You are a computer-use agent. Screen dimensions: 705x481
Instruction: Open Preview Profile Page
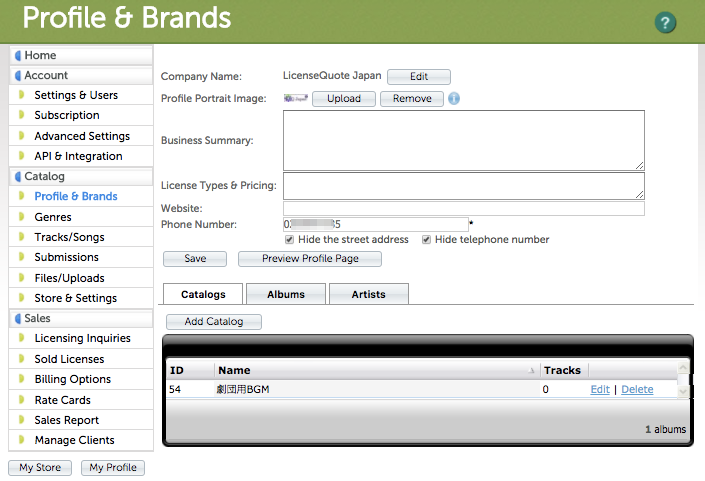309,259
